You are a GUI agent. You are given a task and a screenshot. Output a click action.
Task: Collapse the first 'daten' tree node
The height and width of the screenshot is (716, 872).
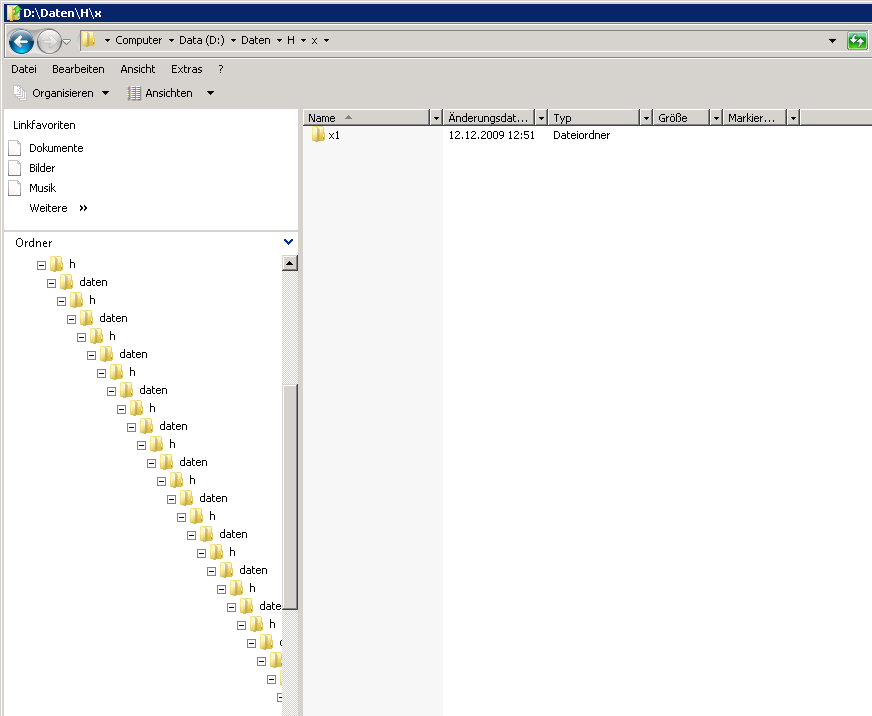click(52, 283)
